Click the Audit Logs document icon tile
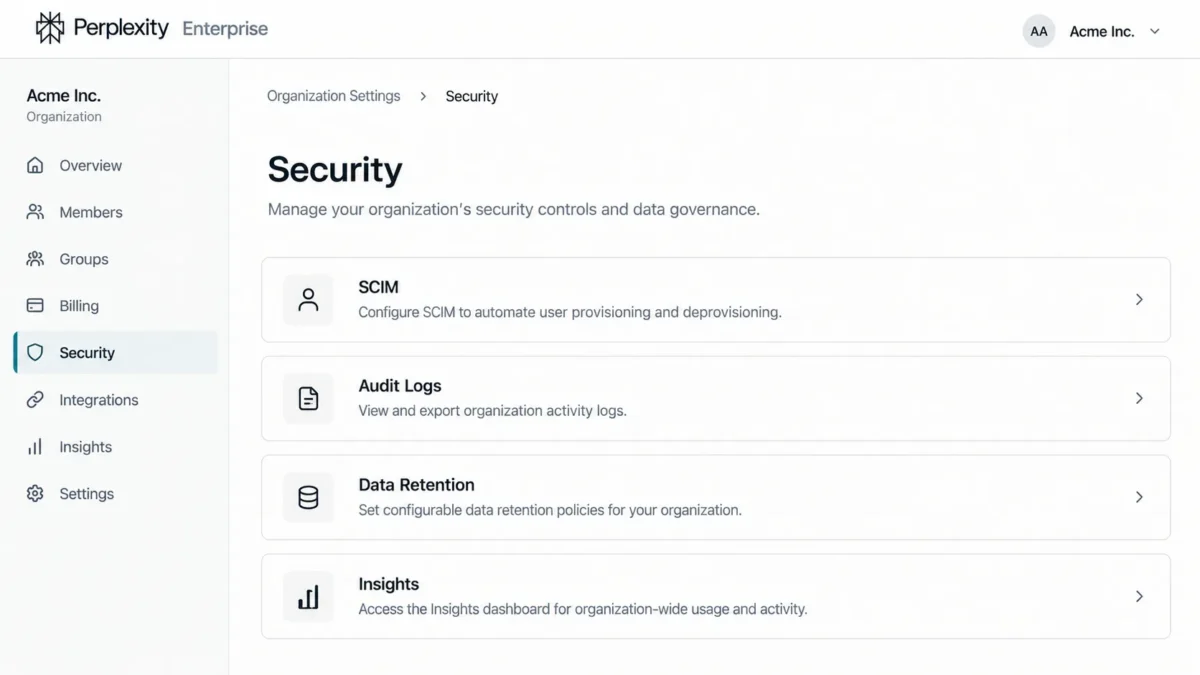 click(x=308, y=399)
